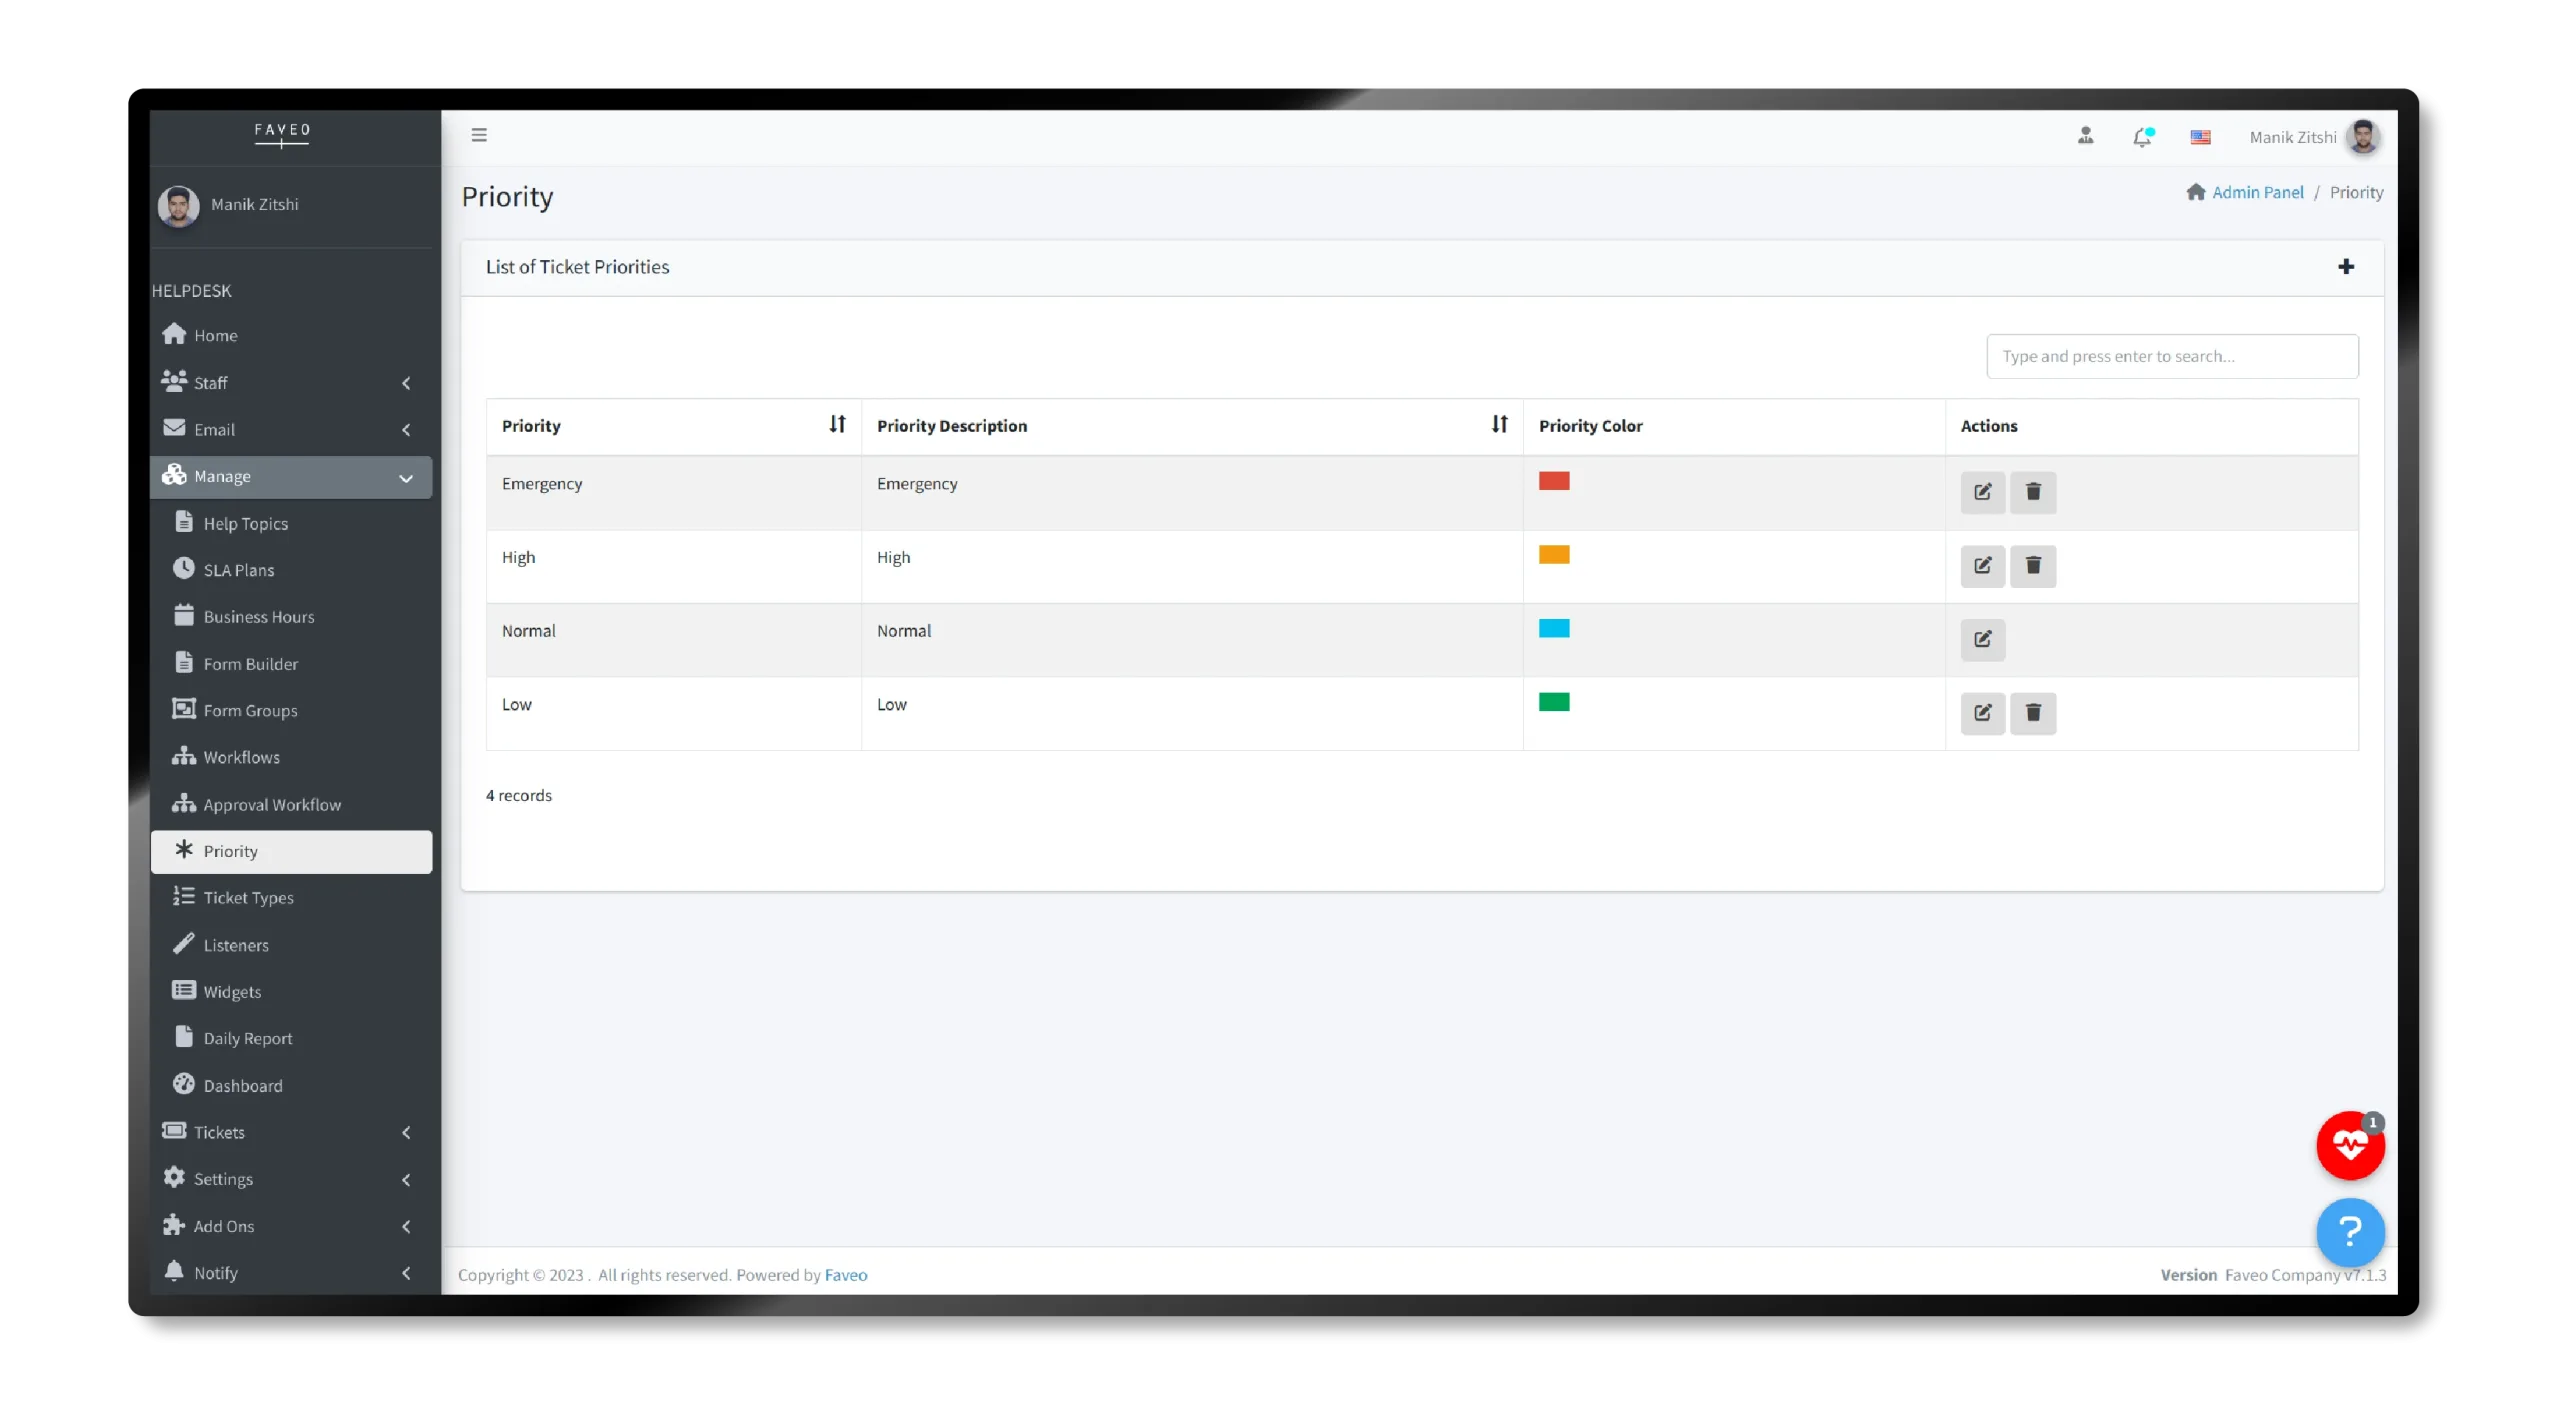This screenshot has width=2560, height=1417.
Task: Delete the Low priority
Action: pyautogui.click(x=2033, y=713)
